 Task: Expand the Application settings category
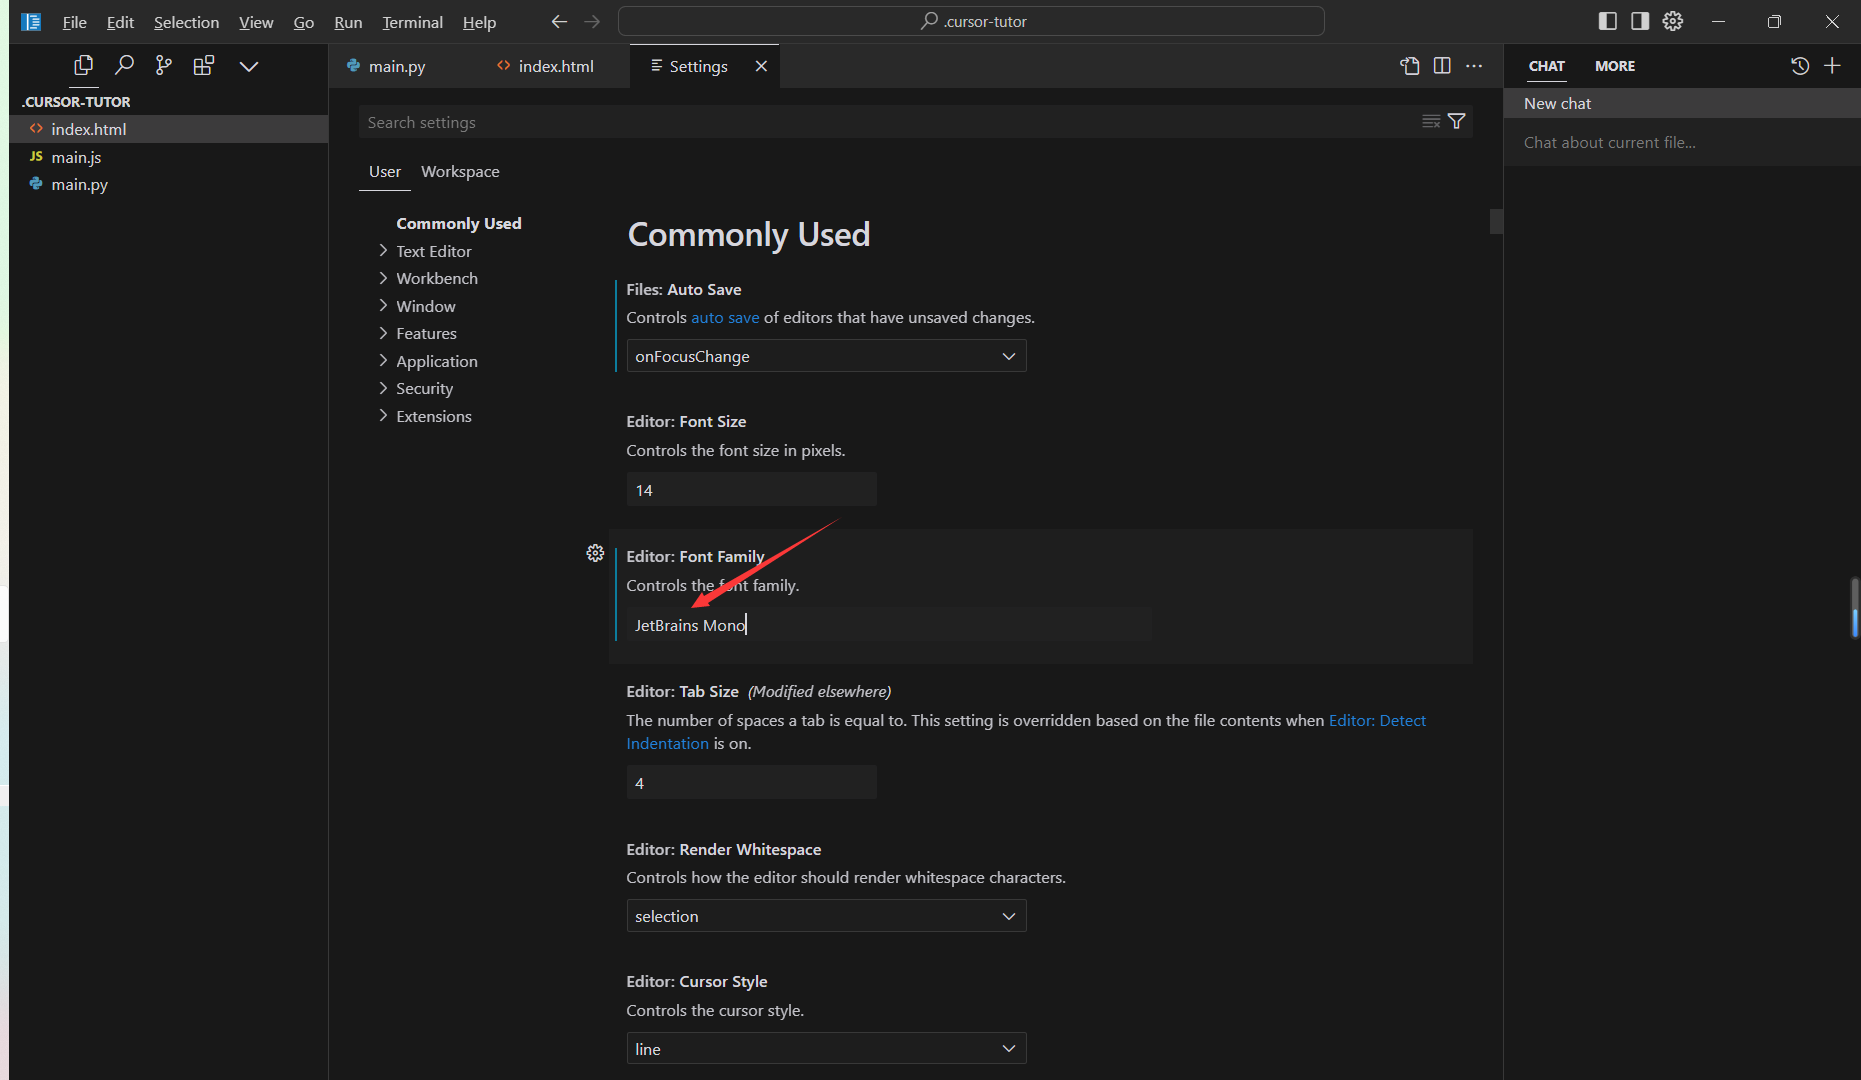pyautogui.click(x=436, y=361)
